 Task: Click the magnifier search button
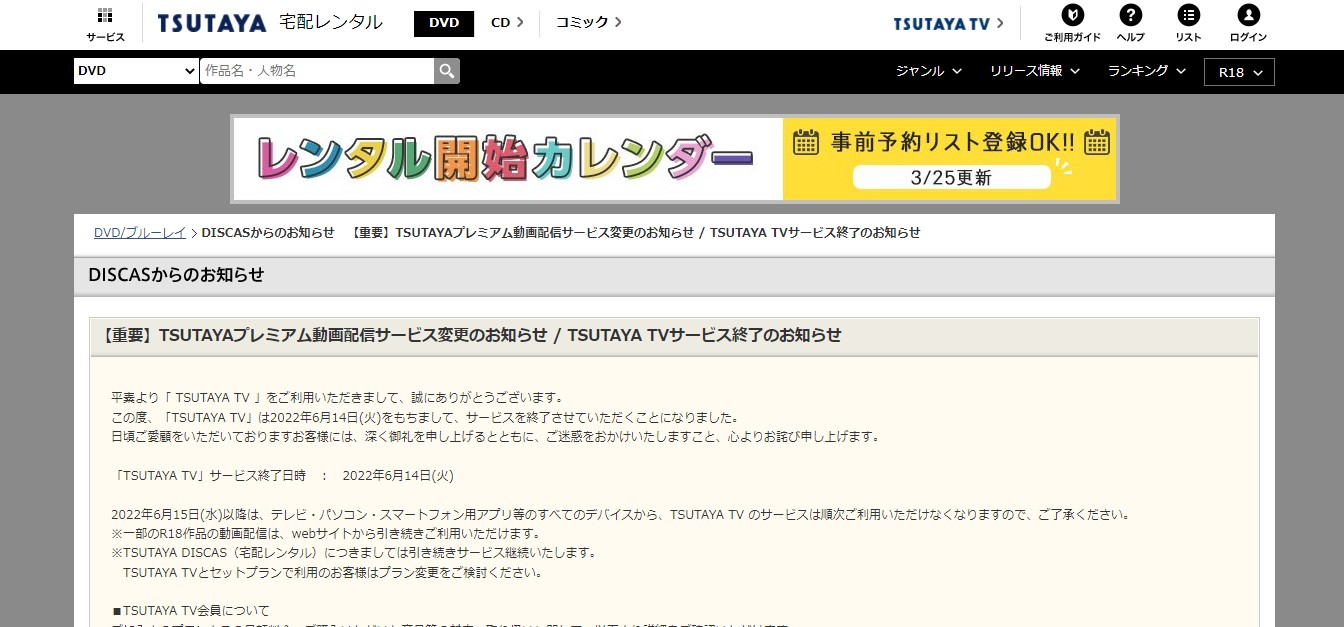(447, 71)
